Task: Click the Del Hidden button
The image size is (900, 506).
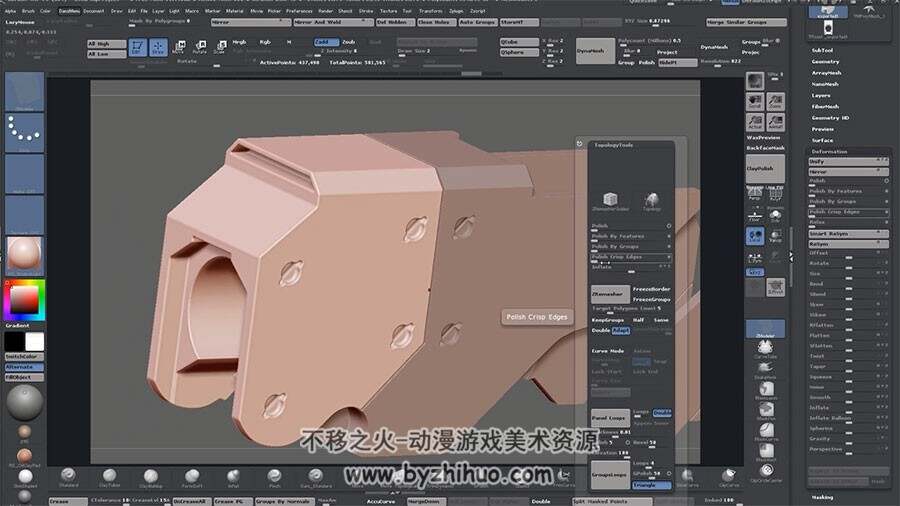Action: pos(395,22)
